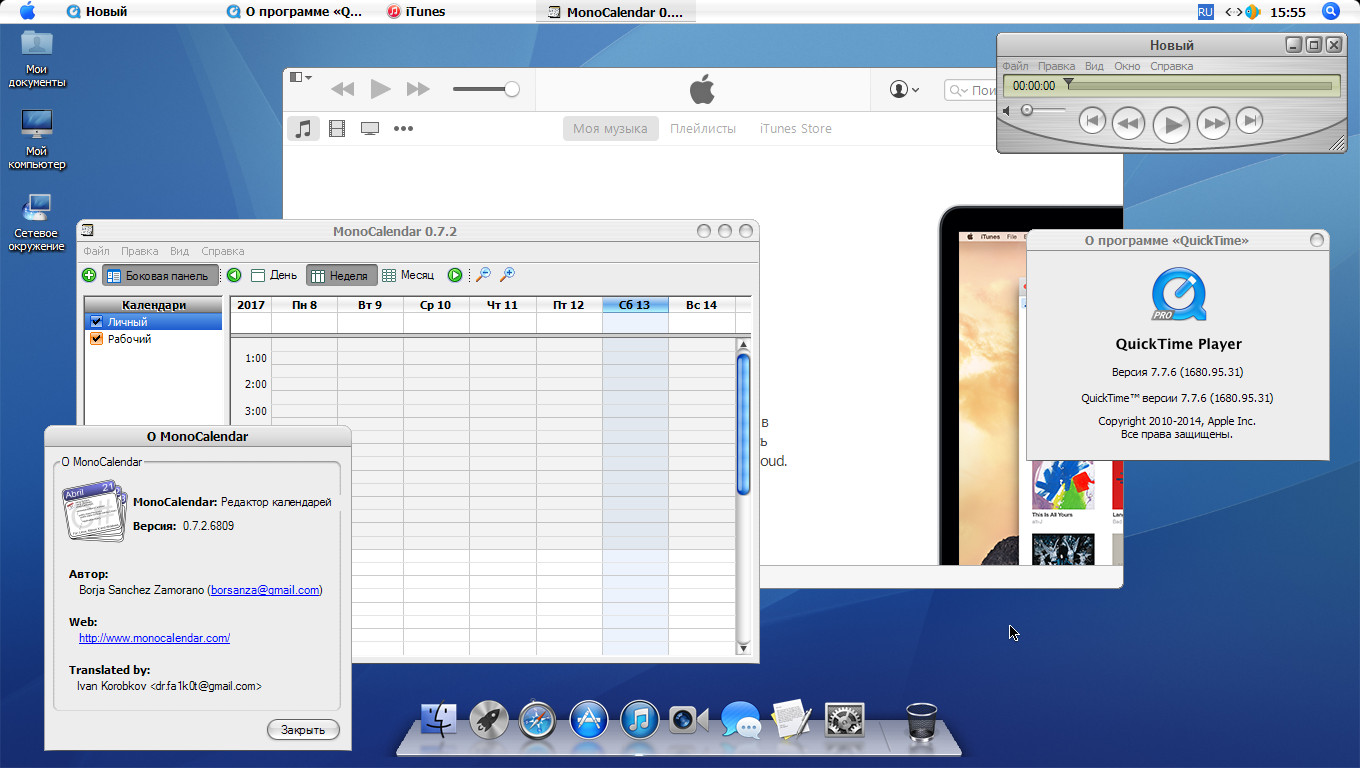Screen dimensions: 1360x768
Task: Click the borsanza@gmail.com email link
Action: click(x=265, y=590)
